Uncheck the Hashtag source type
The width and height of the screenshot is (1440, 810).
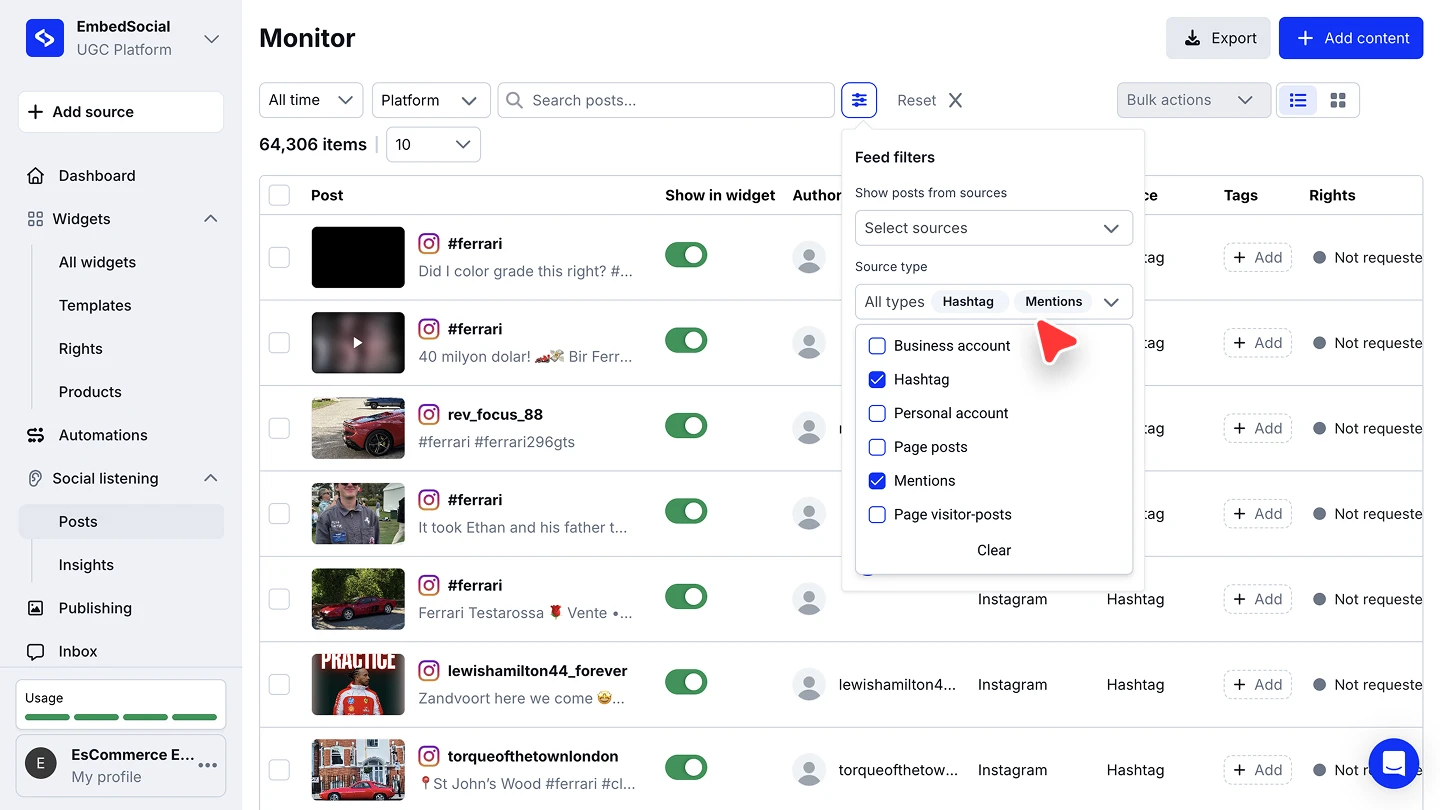877,380
